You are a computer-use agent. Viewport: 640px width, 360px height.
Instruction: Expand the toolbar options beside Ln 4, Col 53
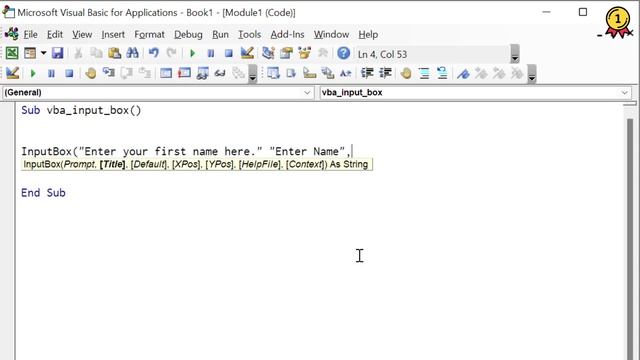515,54
